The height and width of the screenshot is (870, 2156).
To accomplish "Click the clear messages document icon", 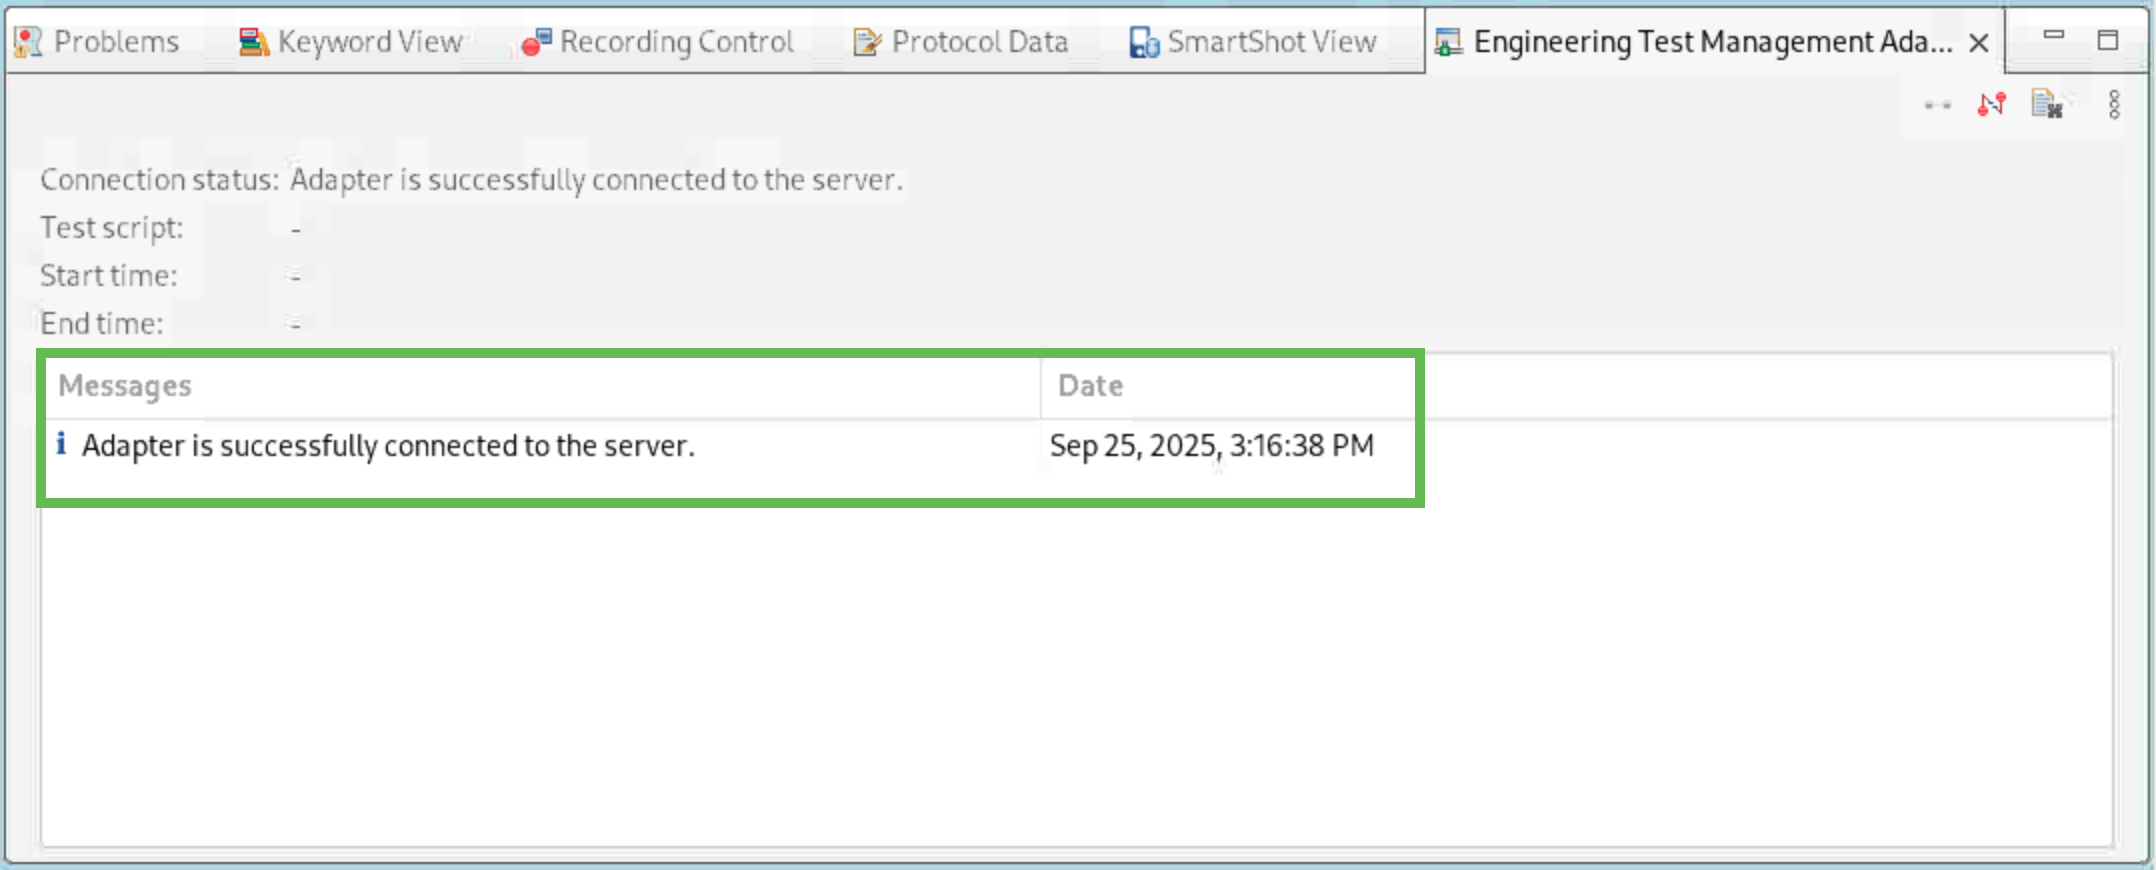I will tap(2046, 104).
